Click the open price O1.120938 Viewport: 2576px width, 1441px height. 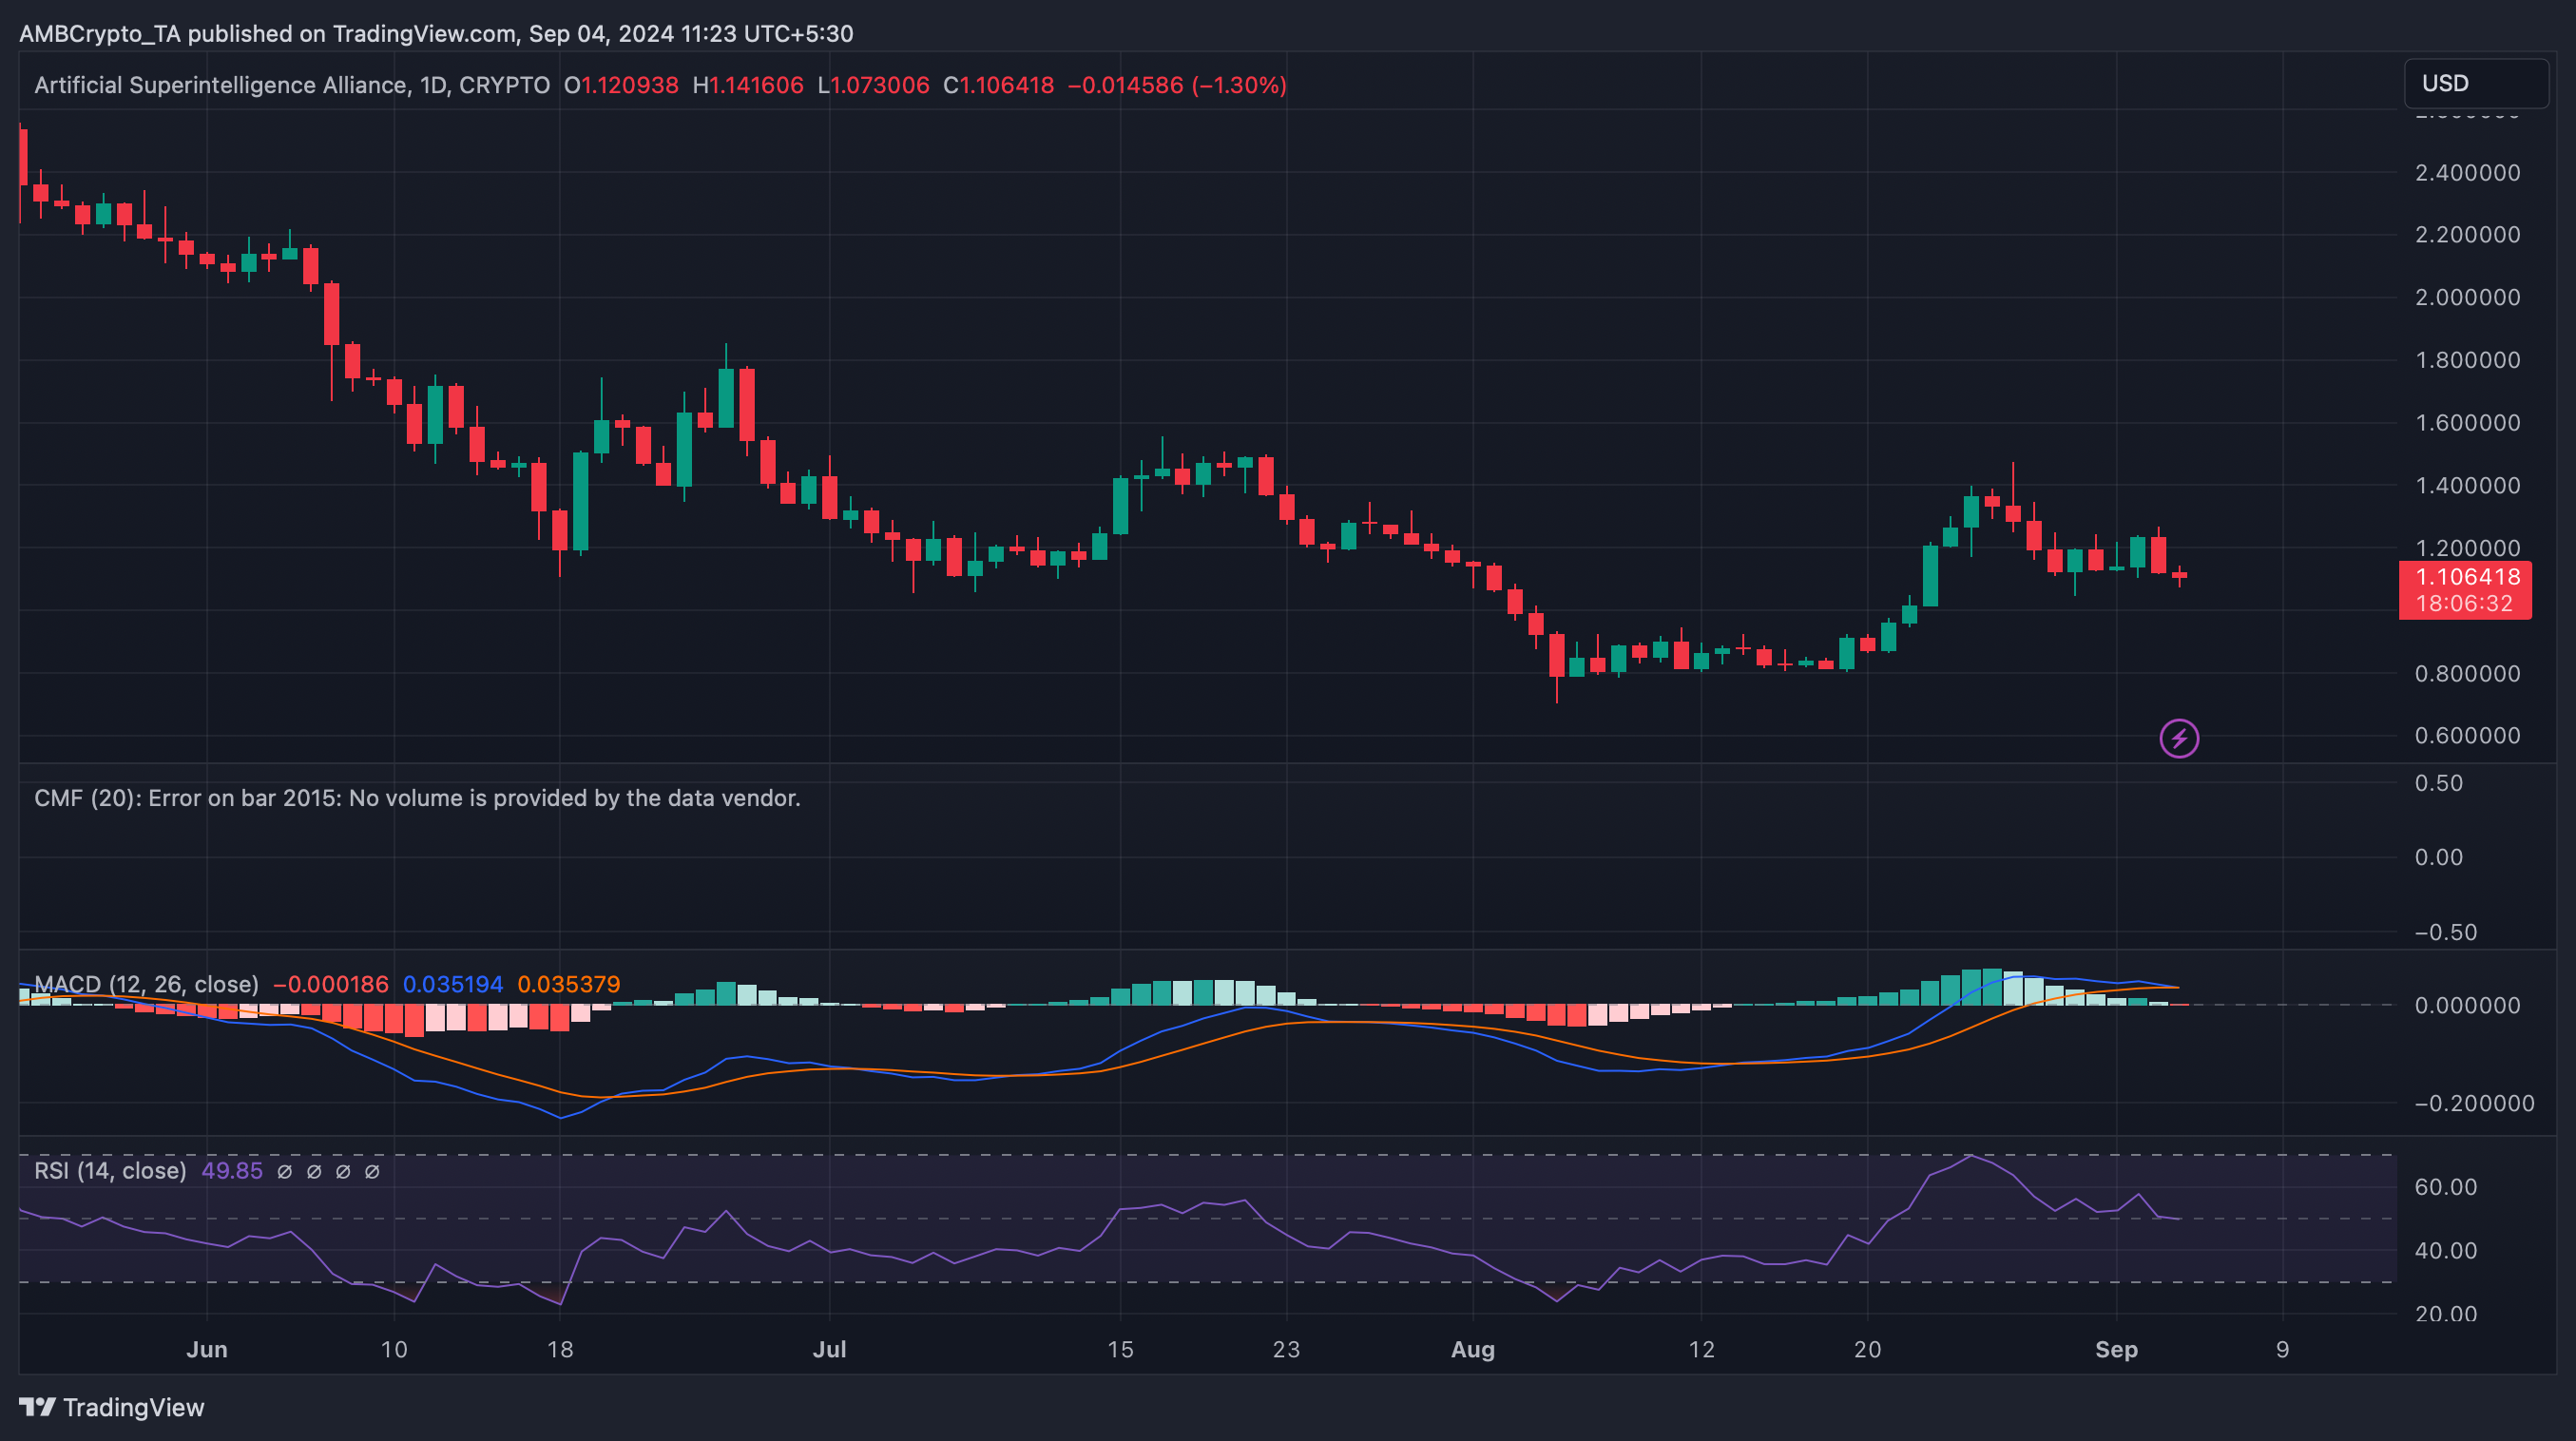point(621,85)
